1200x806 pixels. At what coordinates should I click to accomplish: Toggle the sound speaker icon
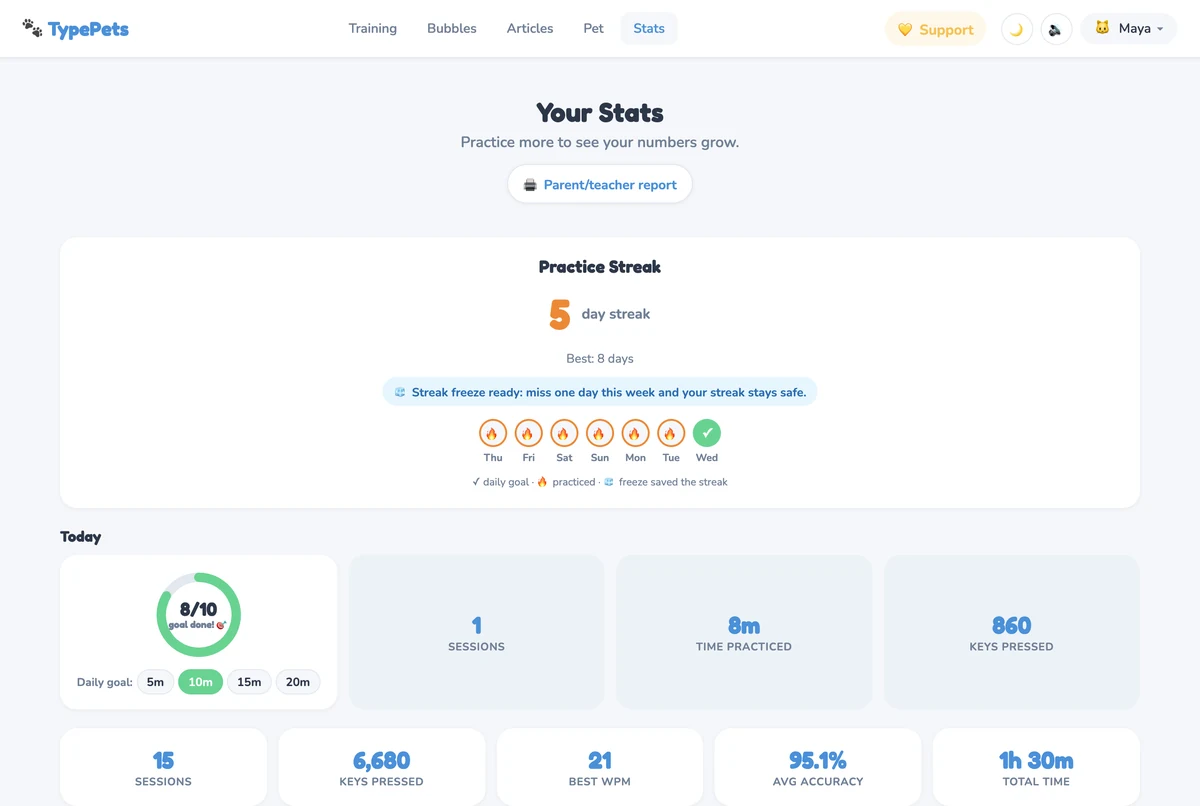coord(1056,29)
